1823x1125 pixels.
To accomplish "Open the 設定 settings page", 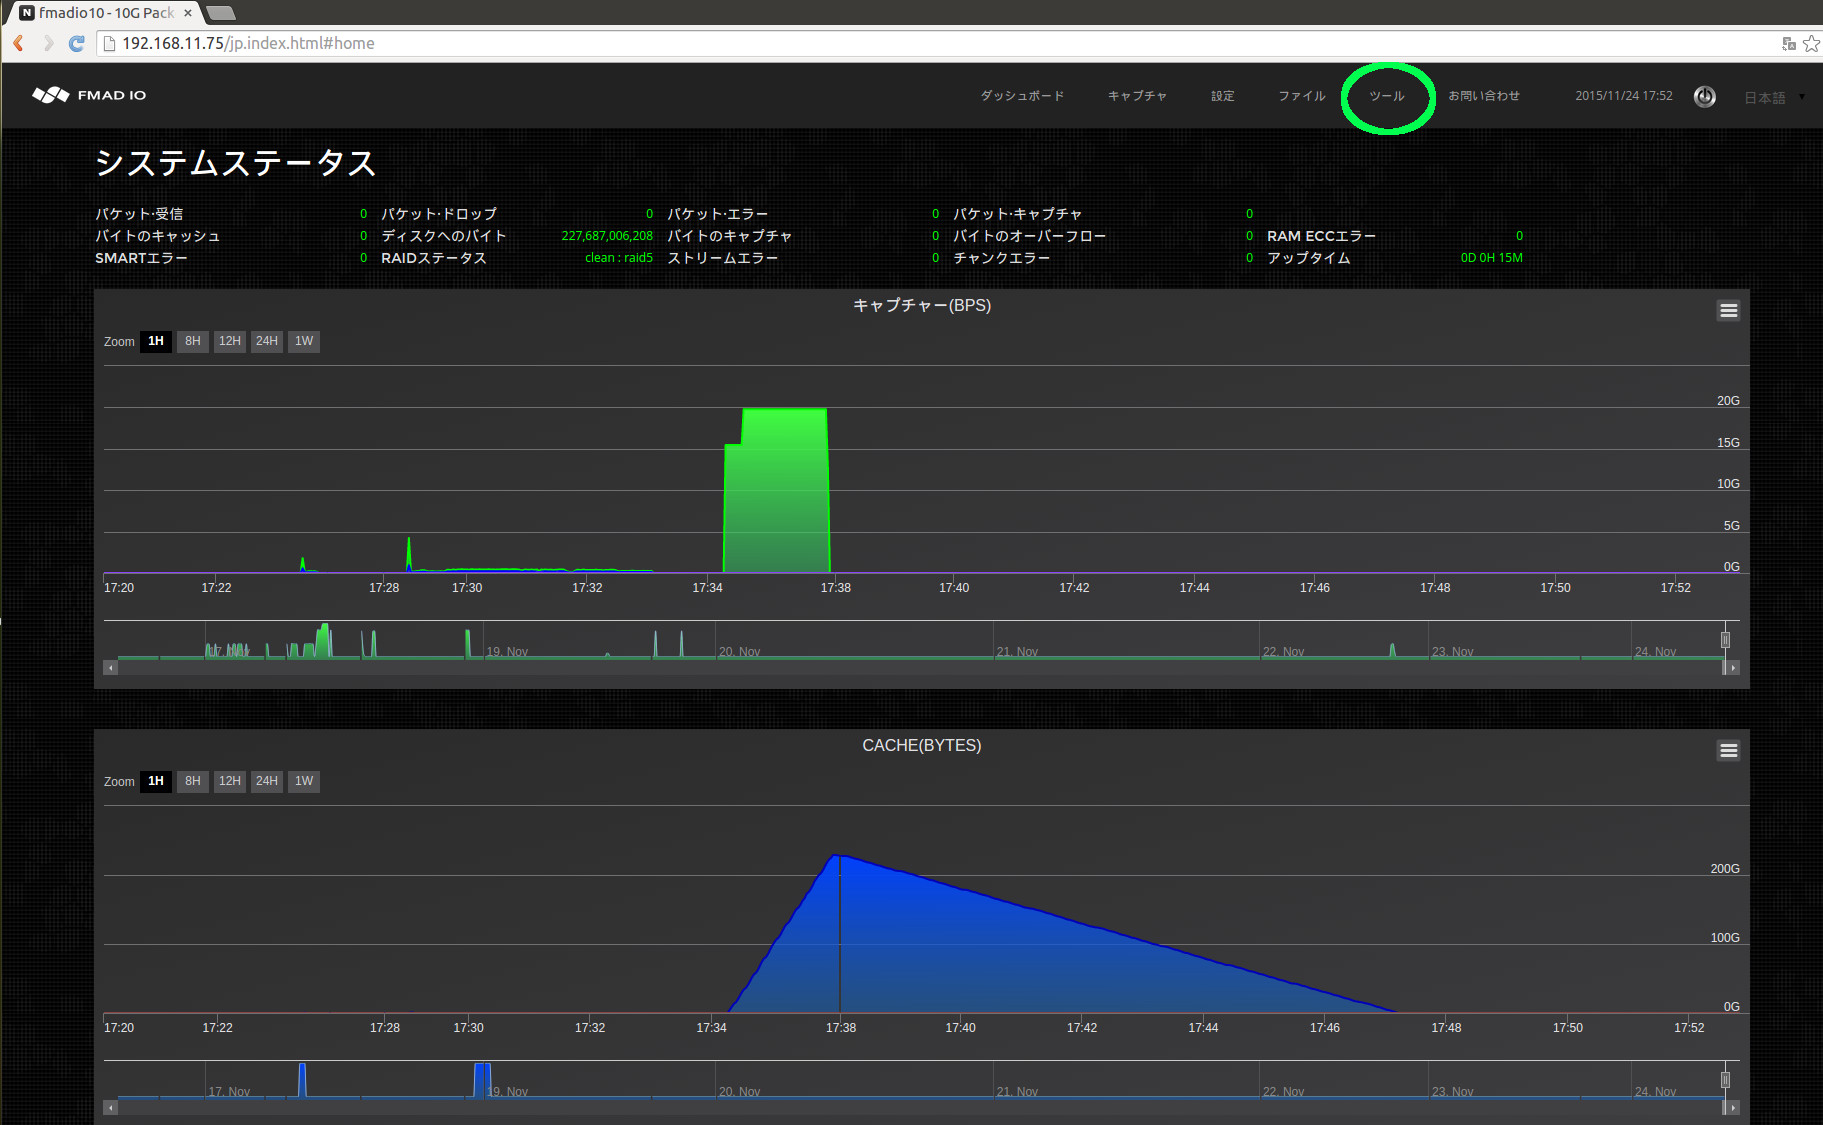I will click(1222, 95).
